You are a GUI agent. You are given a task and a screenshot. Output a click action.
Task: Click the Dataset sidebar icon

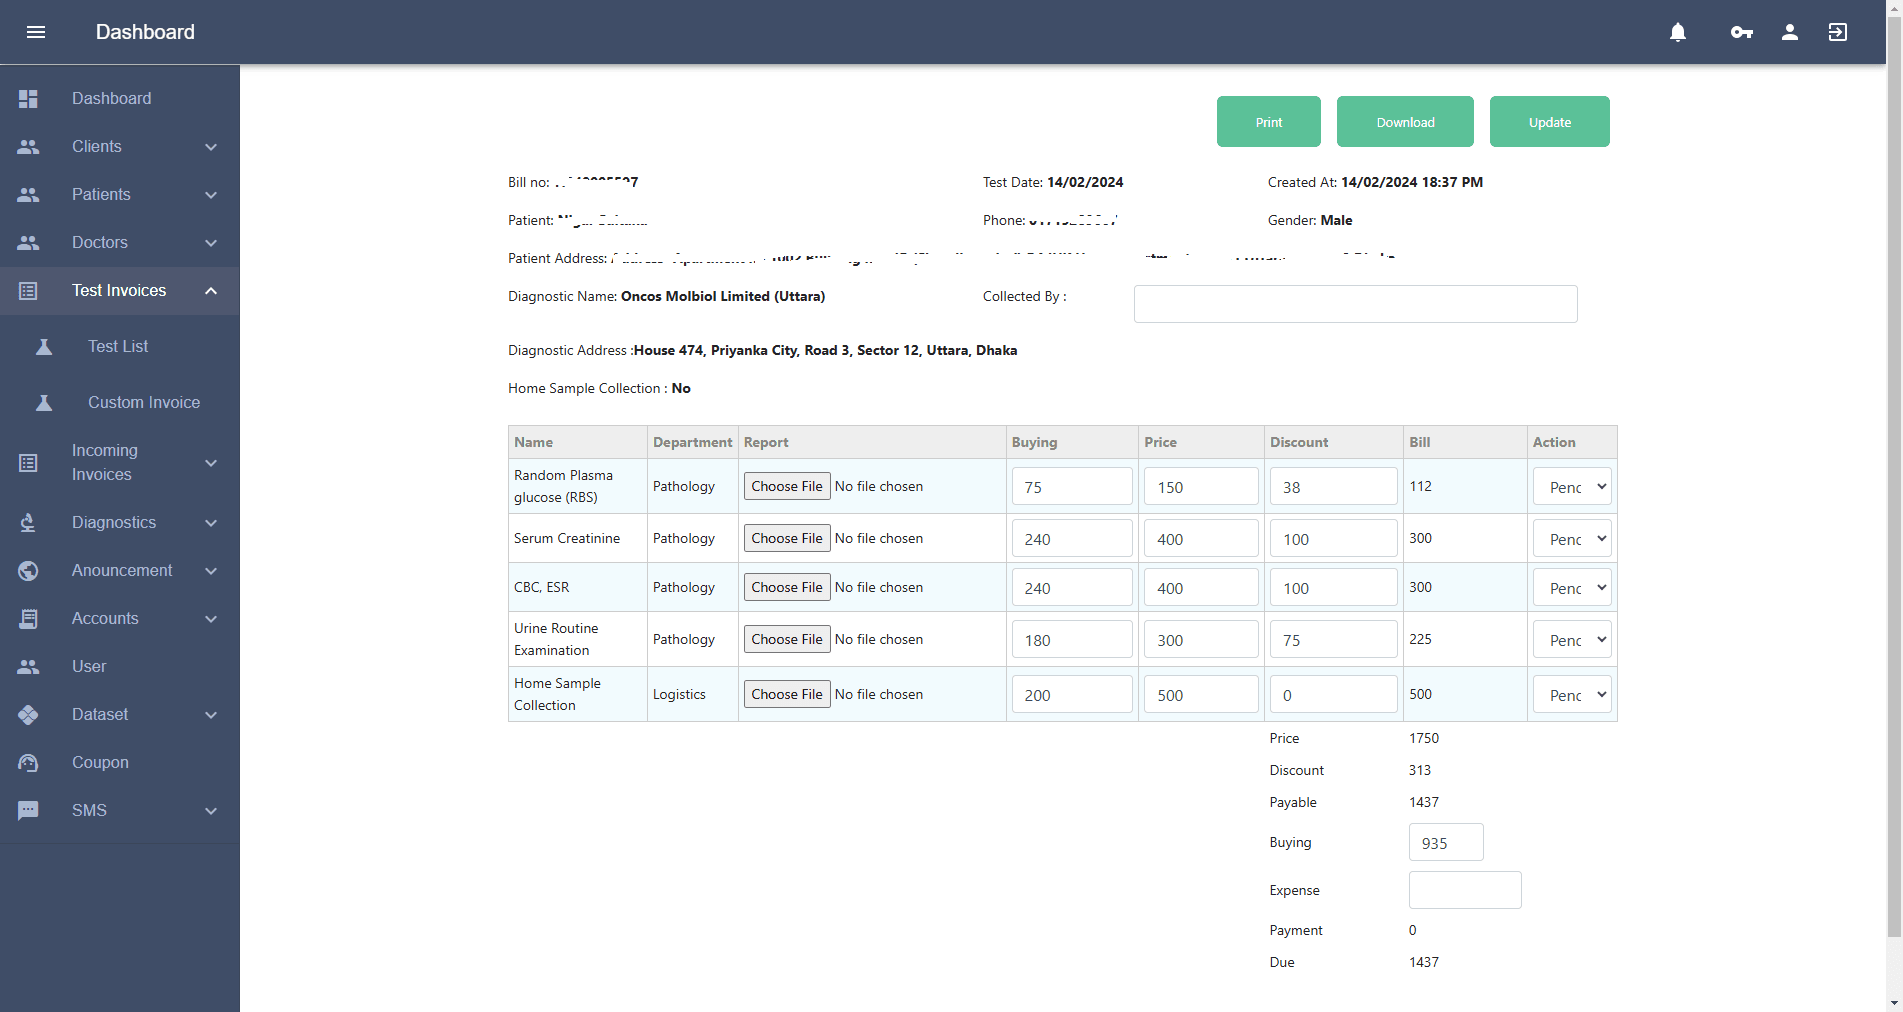click(x=28, y=715)
